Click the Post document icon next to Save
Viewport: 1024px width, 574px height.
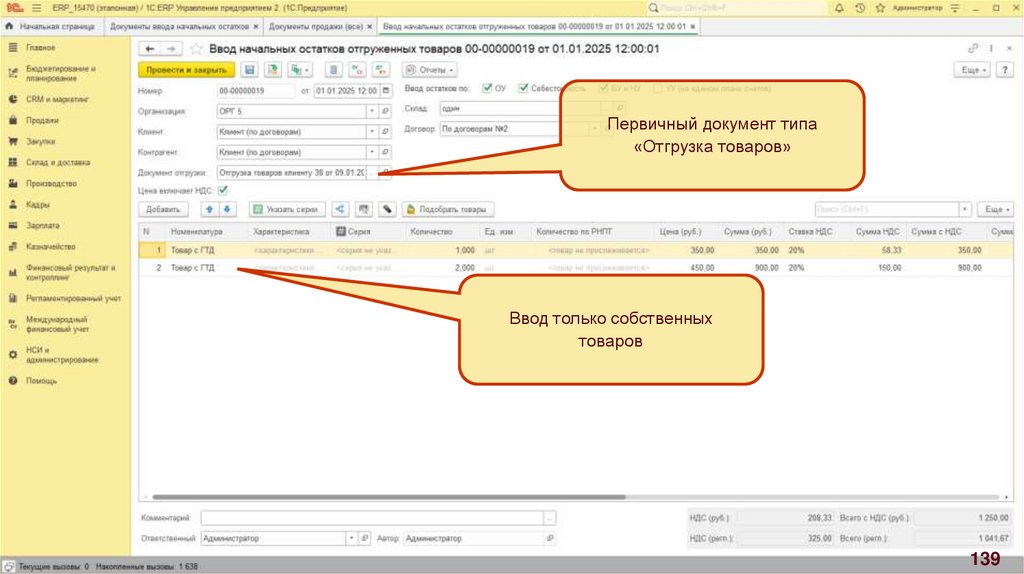coord(273,70)
